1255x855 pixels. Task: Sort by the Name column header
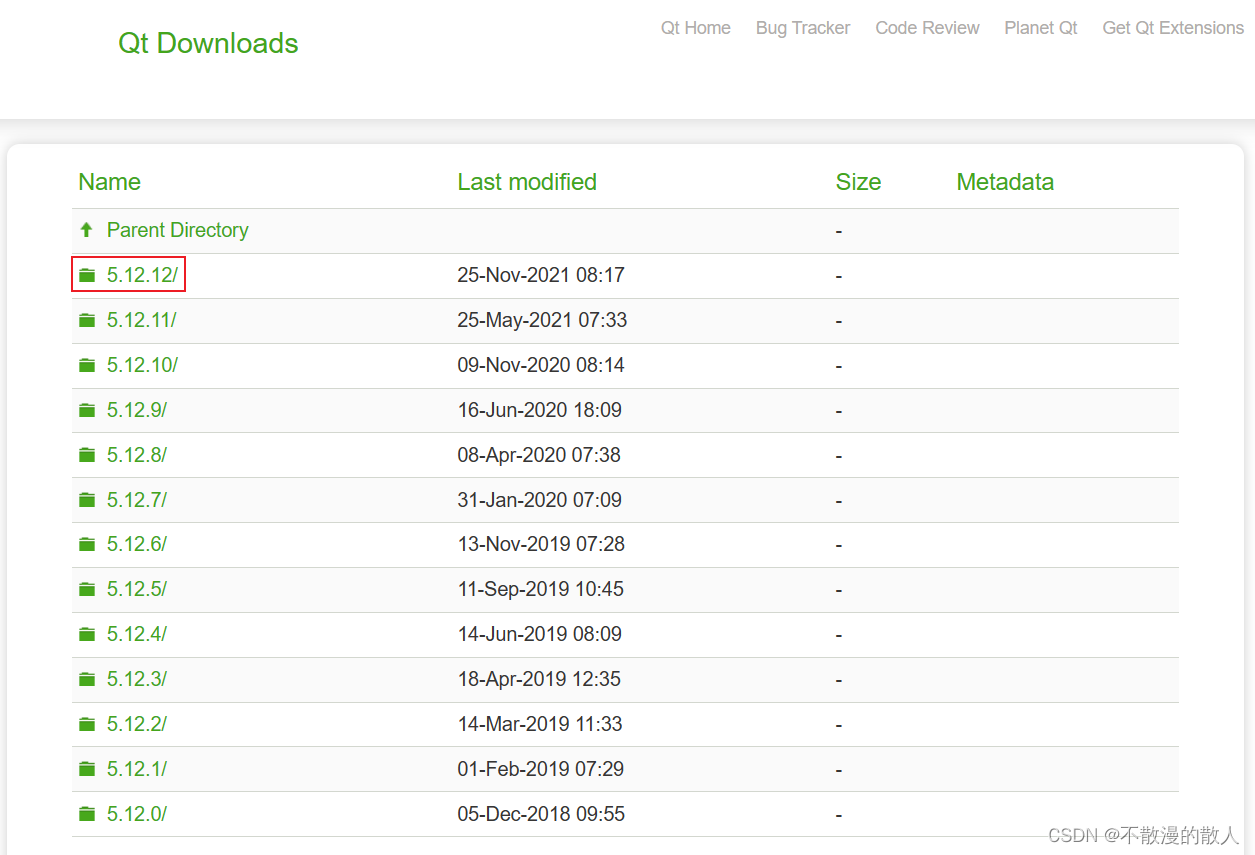(x=109, y=182)
